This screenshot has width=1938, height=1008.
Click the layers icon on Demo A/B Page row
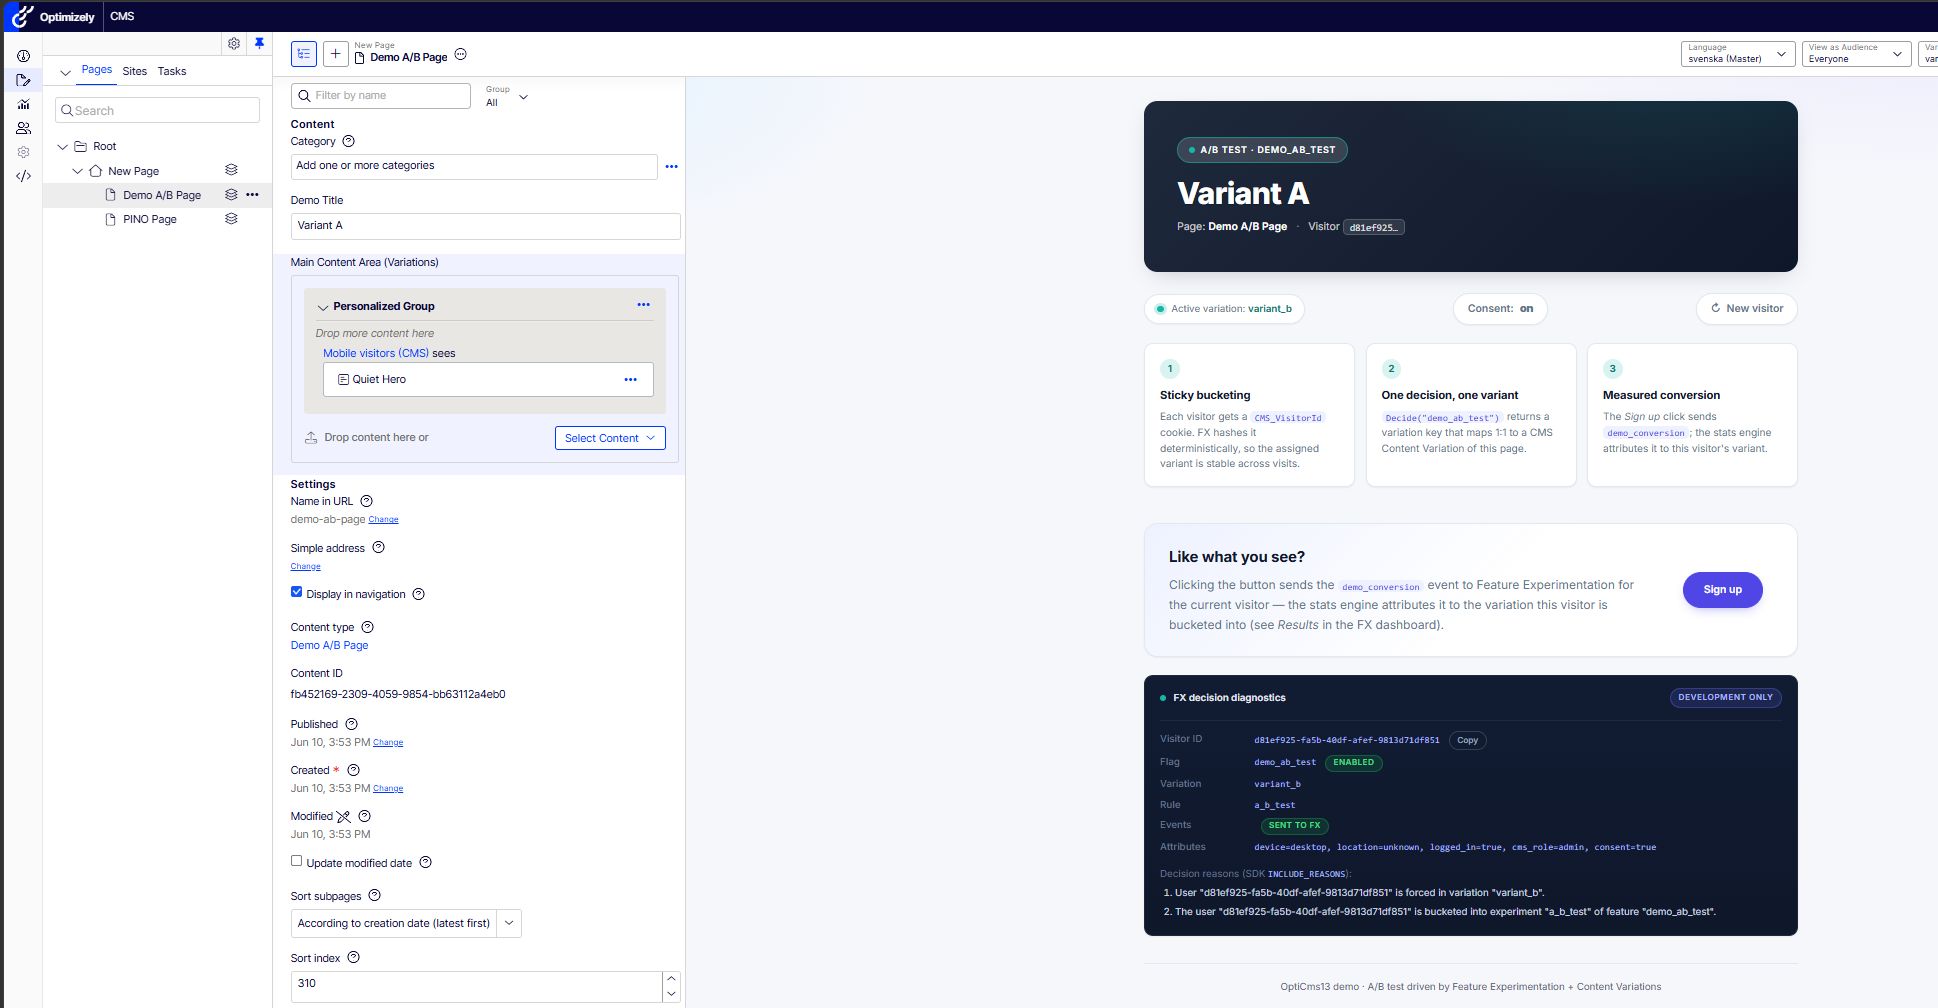coord(231,195)
